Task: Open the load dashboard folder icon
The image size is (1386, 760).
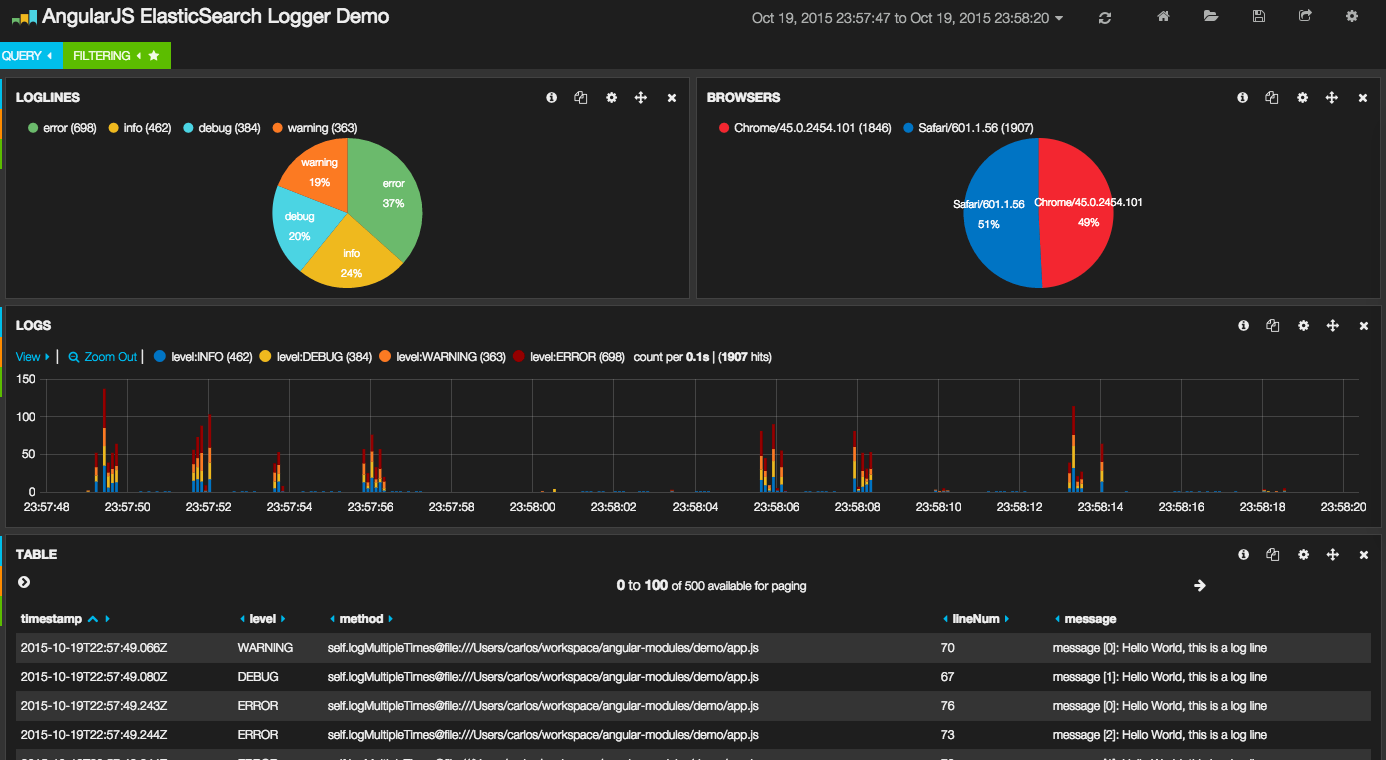Action: pos(1211,16)
